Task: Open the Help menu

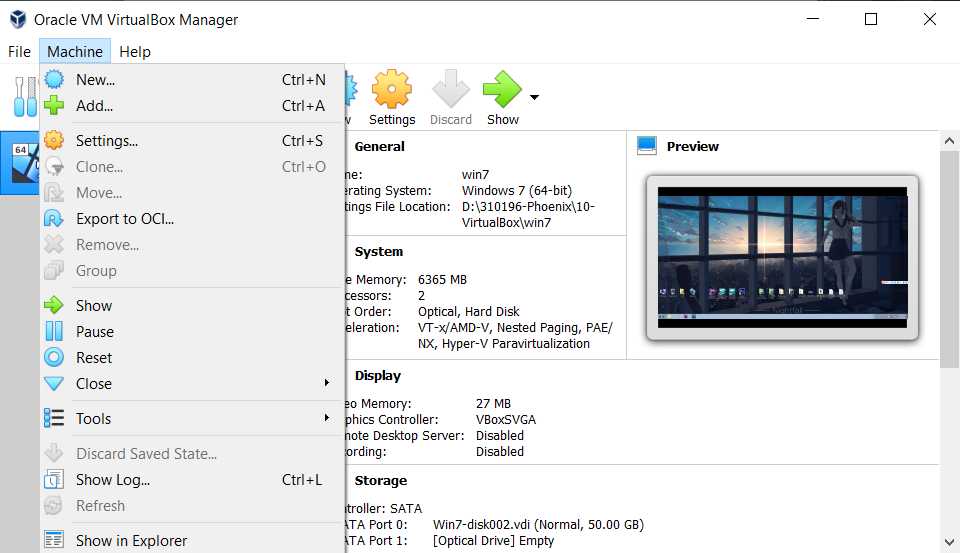Action: 135,51
